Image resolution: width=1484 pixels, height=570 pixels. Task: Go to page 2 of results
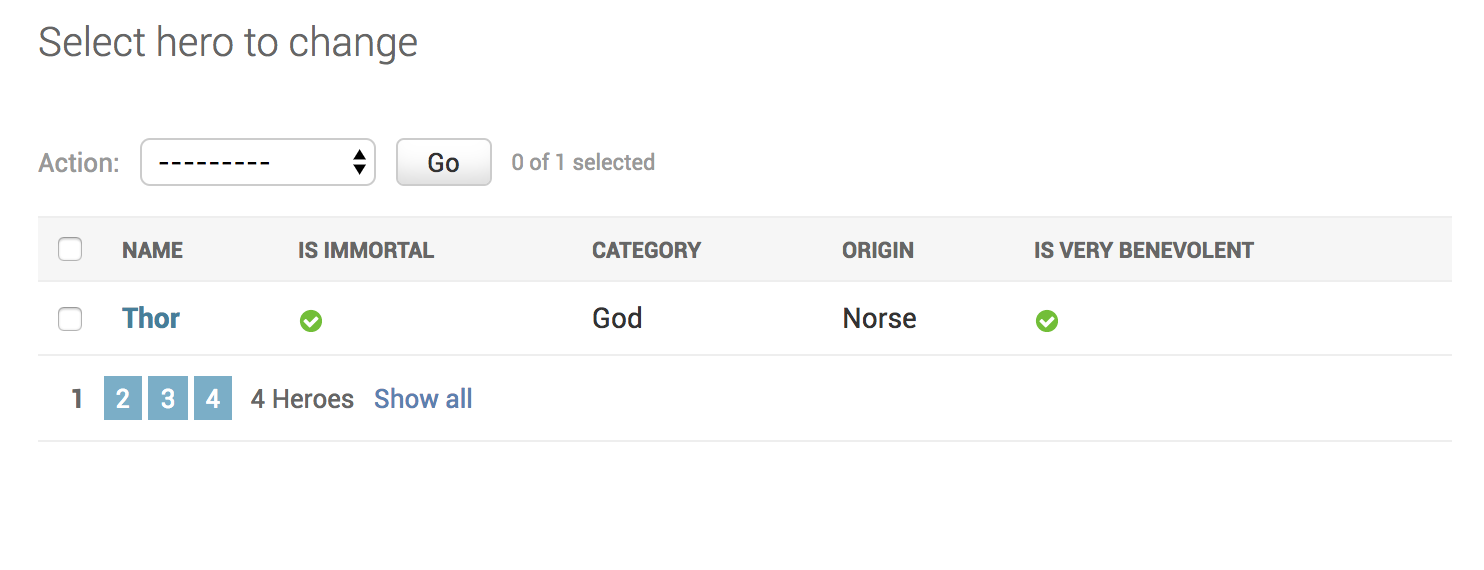[x=123, y=398]
